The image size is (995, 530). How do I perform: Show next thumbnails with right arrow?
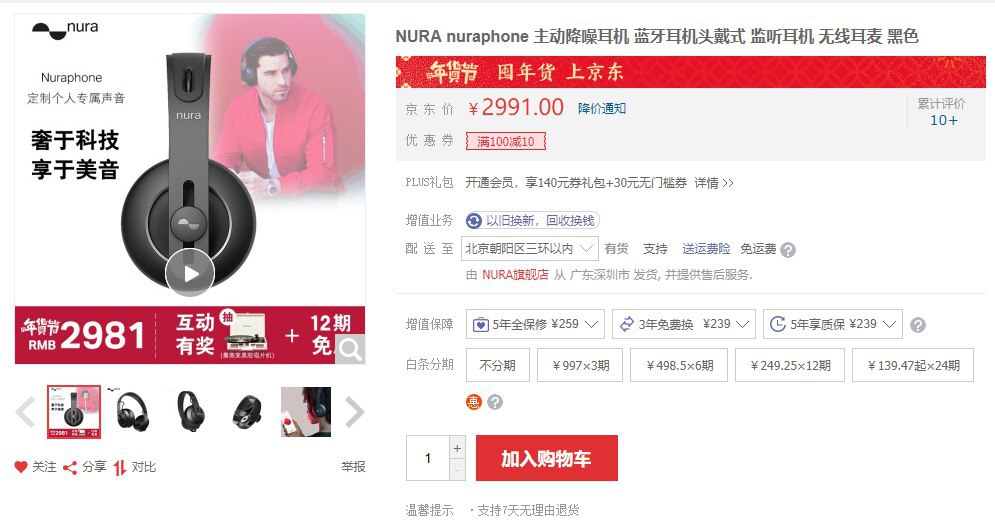(x=354, y=411)
